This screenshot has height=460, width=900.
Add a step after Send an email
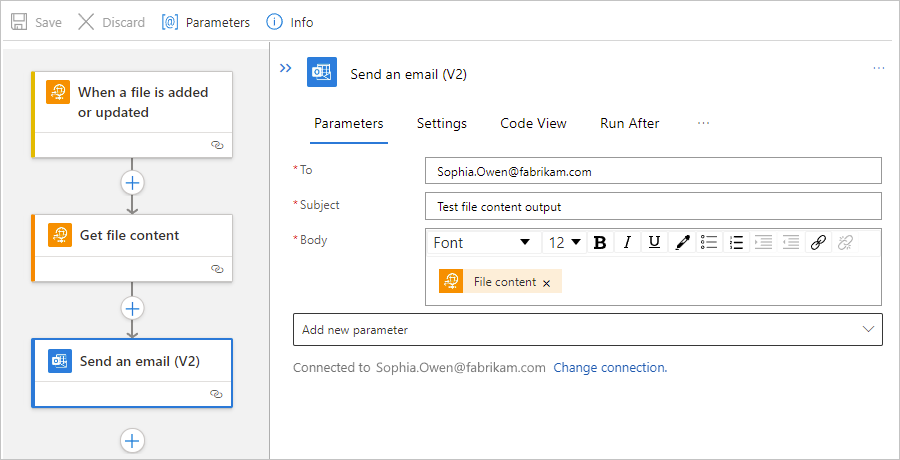[132, 440]
